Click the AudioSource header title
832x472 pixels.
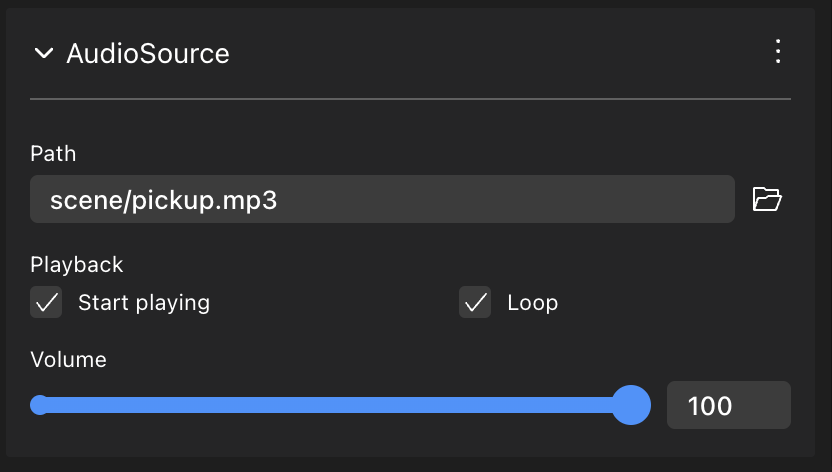(x=148, y=54)
